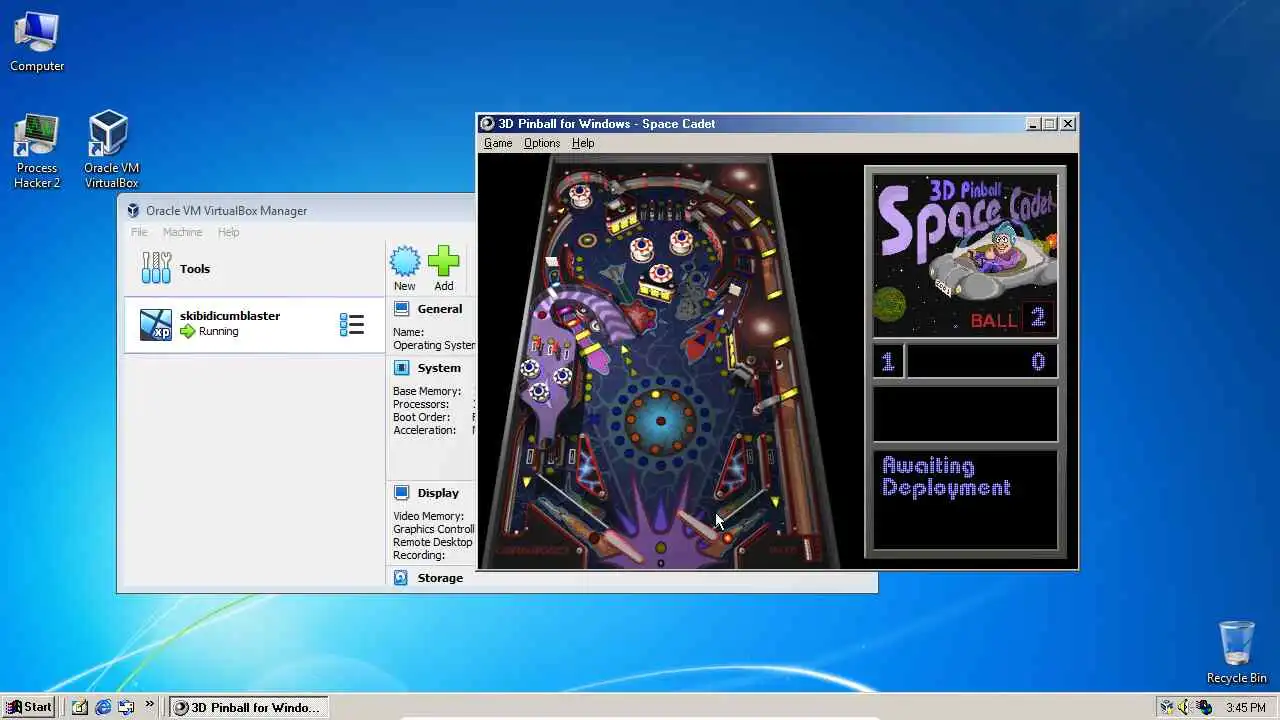Image resolution: width=1280 pixels, height=720 pixels.
Task: Open the File menu in VirtualBox Manager
Action: 139,232
